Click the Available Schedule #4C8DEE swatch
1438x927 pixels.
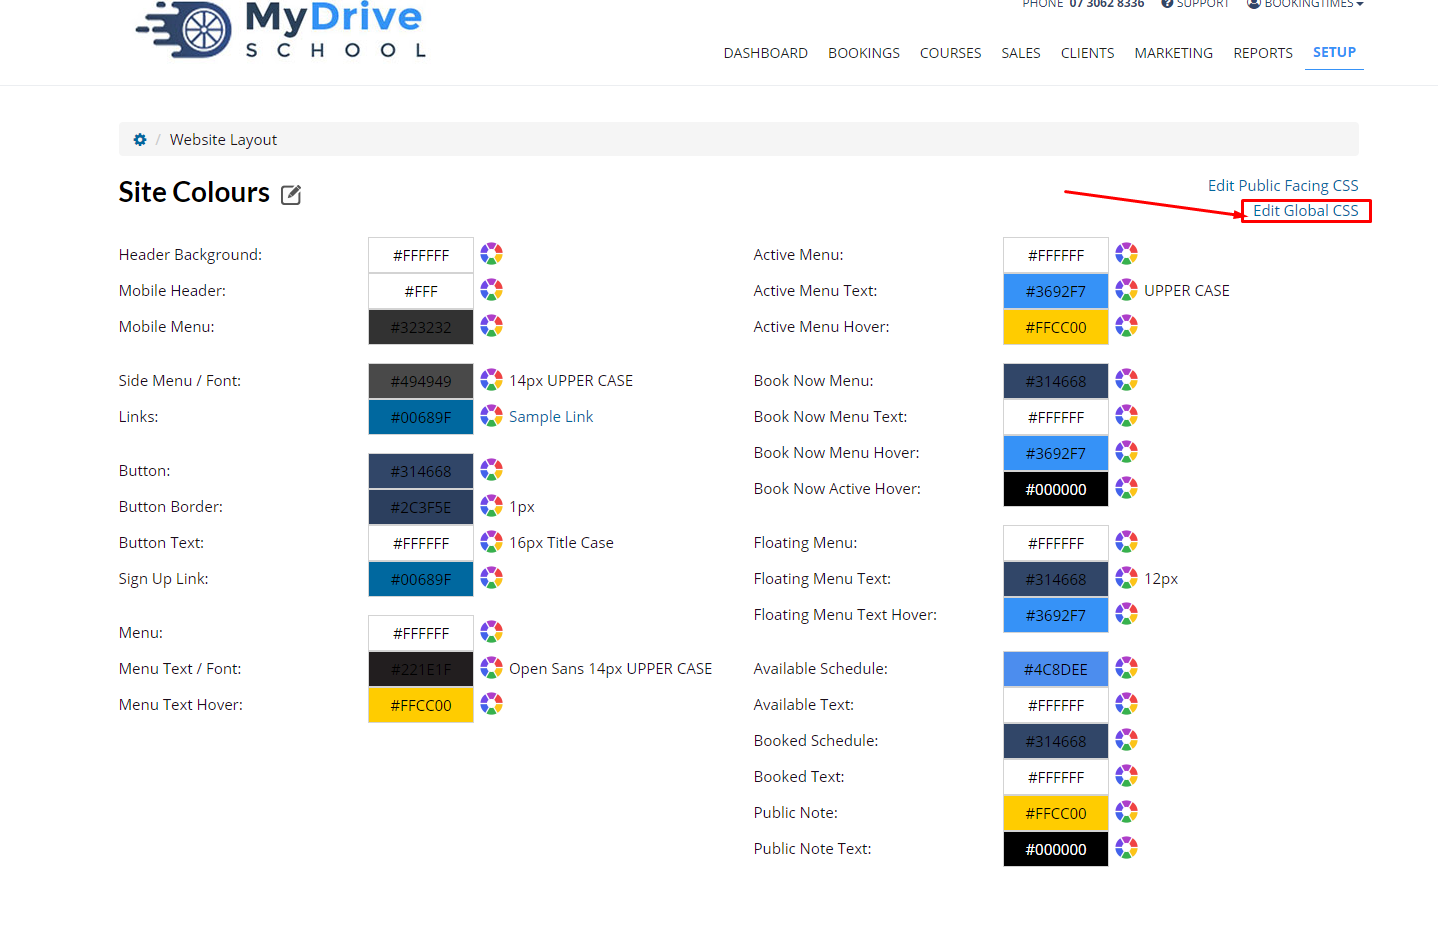click(x=1056, y=669)
